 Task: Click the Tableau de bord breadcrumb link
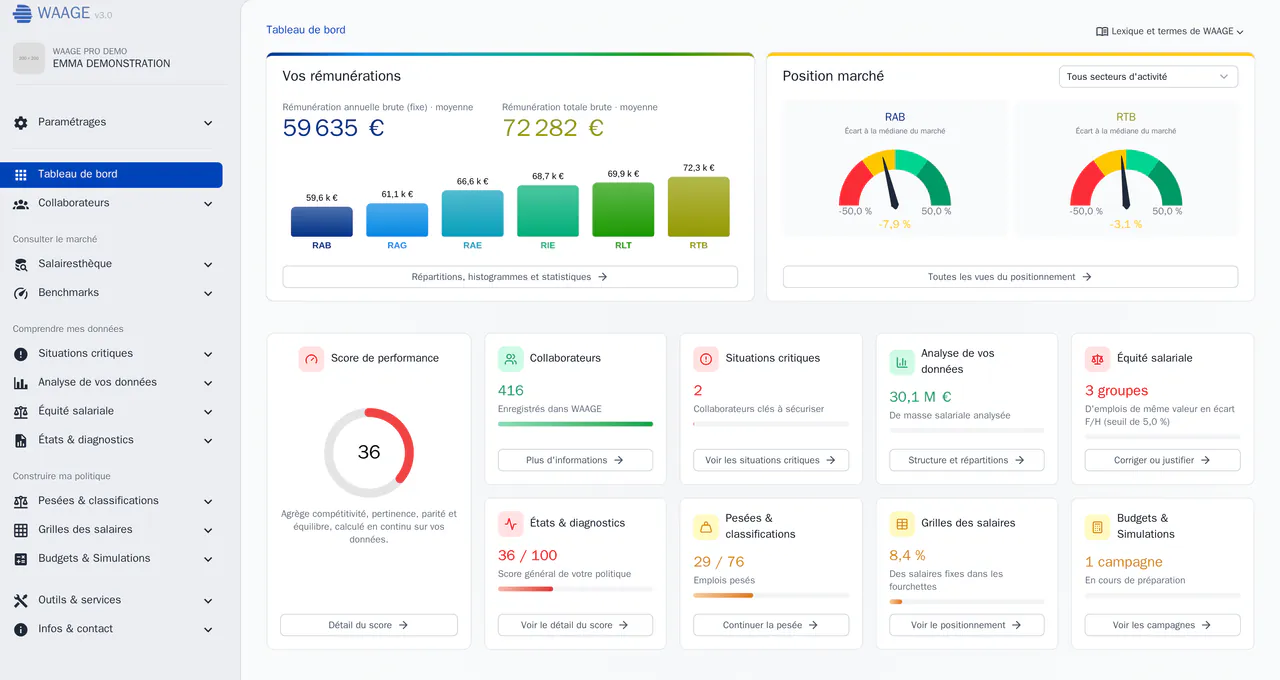(x=306, y=30)
